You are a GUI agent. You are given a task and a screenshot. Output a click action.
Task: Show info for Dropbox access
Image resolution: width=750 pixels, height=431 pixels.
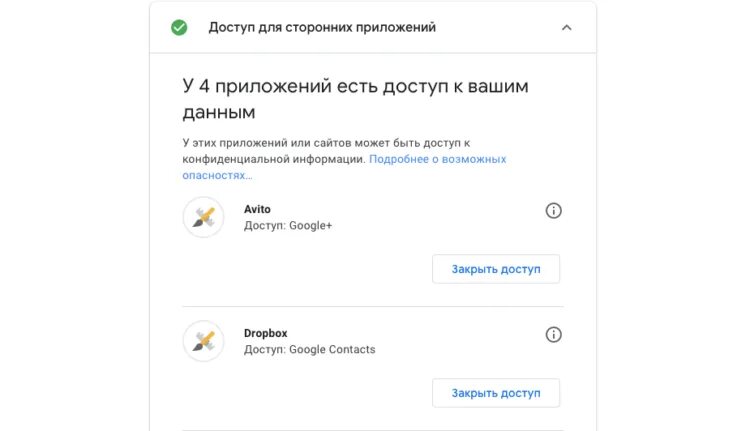553,334
